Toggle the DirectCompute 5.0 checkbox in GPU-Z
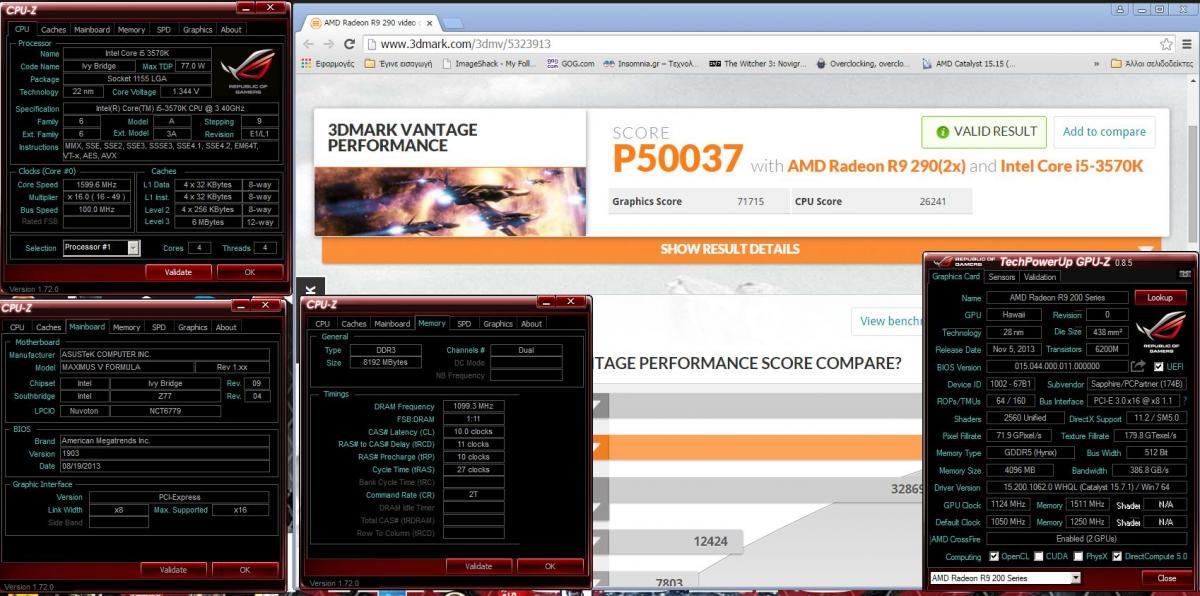The height and width of the screenshot is (596, 1200). coord(1115,556)
